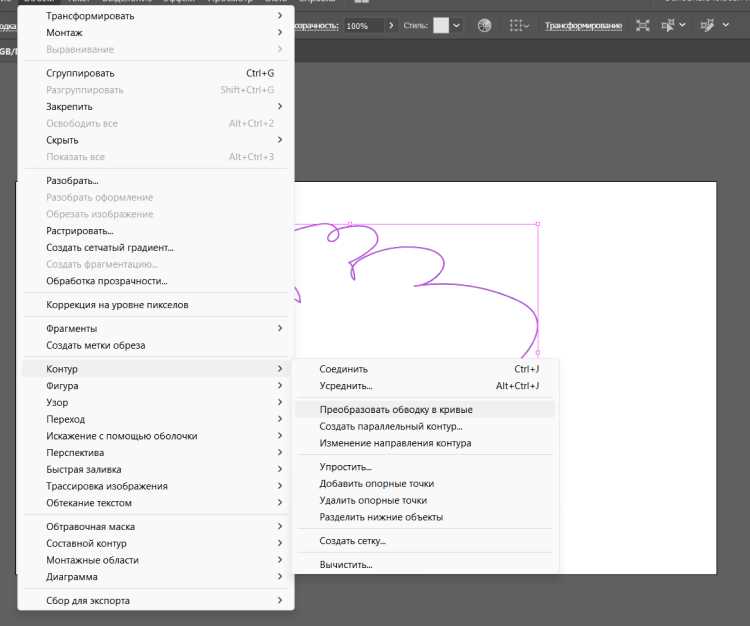The width and height of the screenshot is (750, 626).
Task: Expand the opacity 100% slider arrow
Action: click(391, 25)
